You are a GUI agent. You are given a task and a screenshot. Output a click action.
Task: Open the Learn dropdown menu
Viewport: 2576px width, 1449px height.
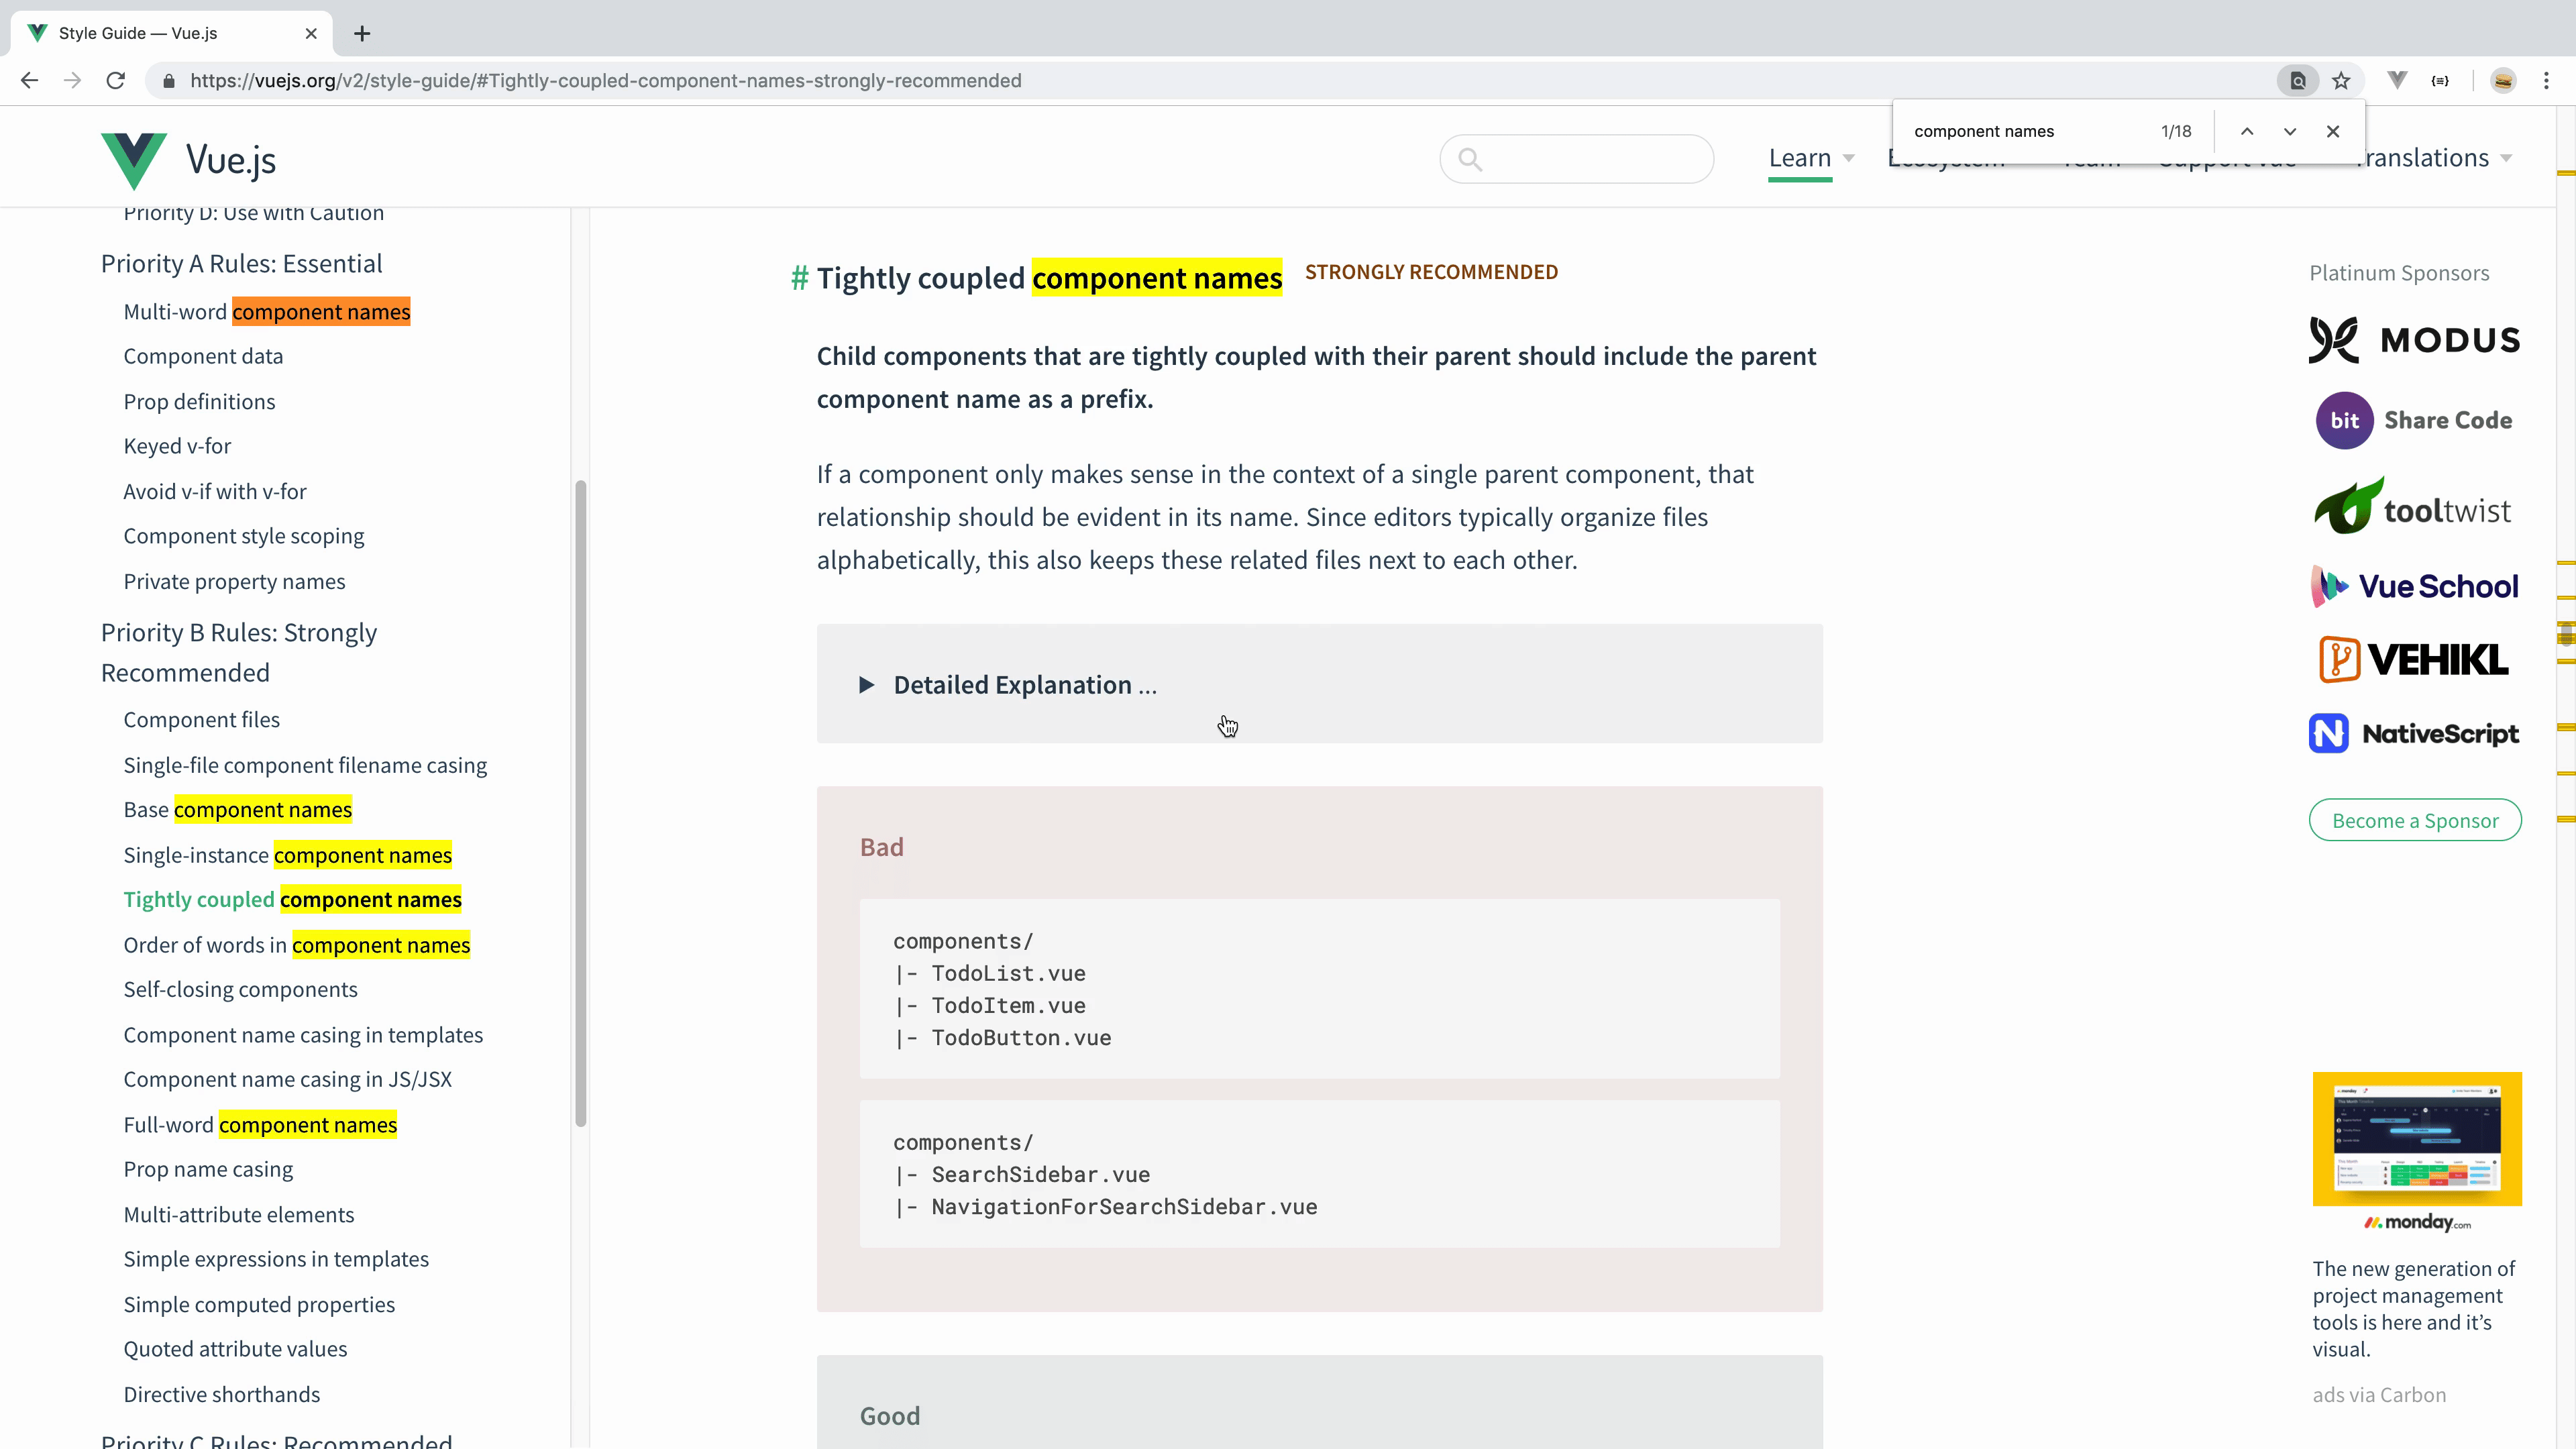pos(1811,158)
